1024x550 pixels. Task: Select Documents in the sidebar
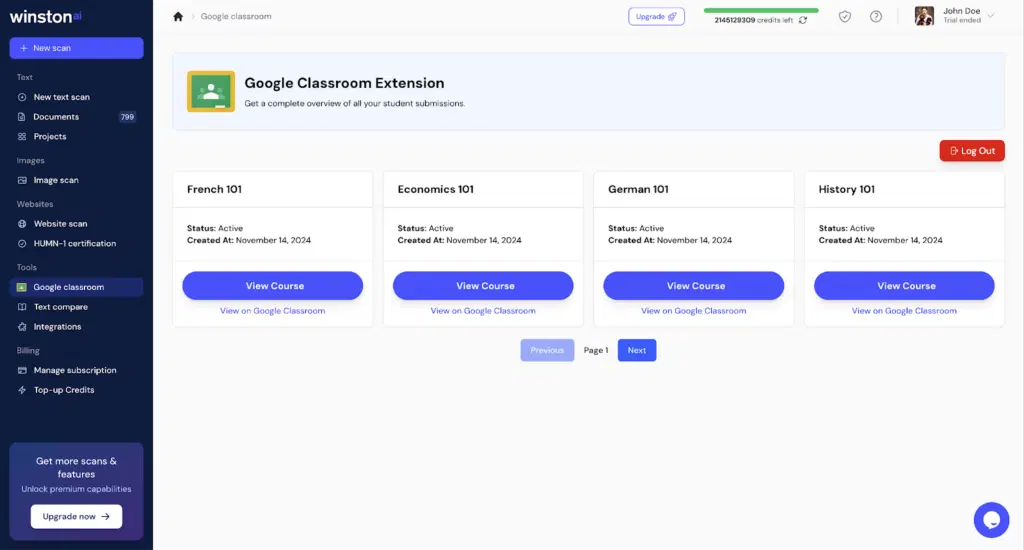pos(56,117)
